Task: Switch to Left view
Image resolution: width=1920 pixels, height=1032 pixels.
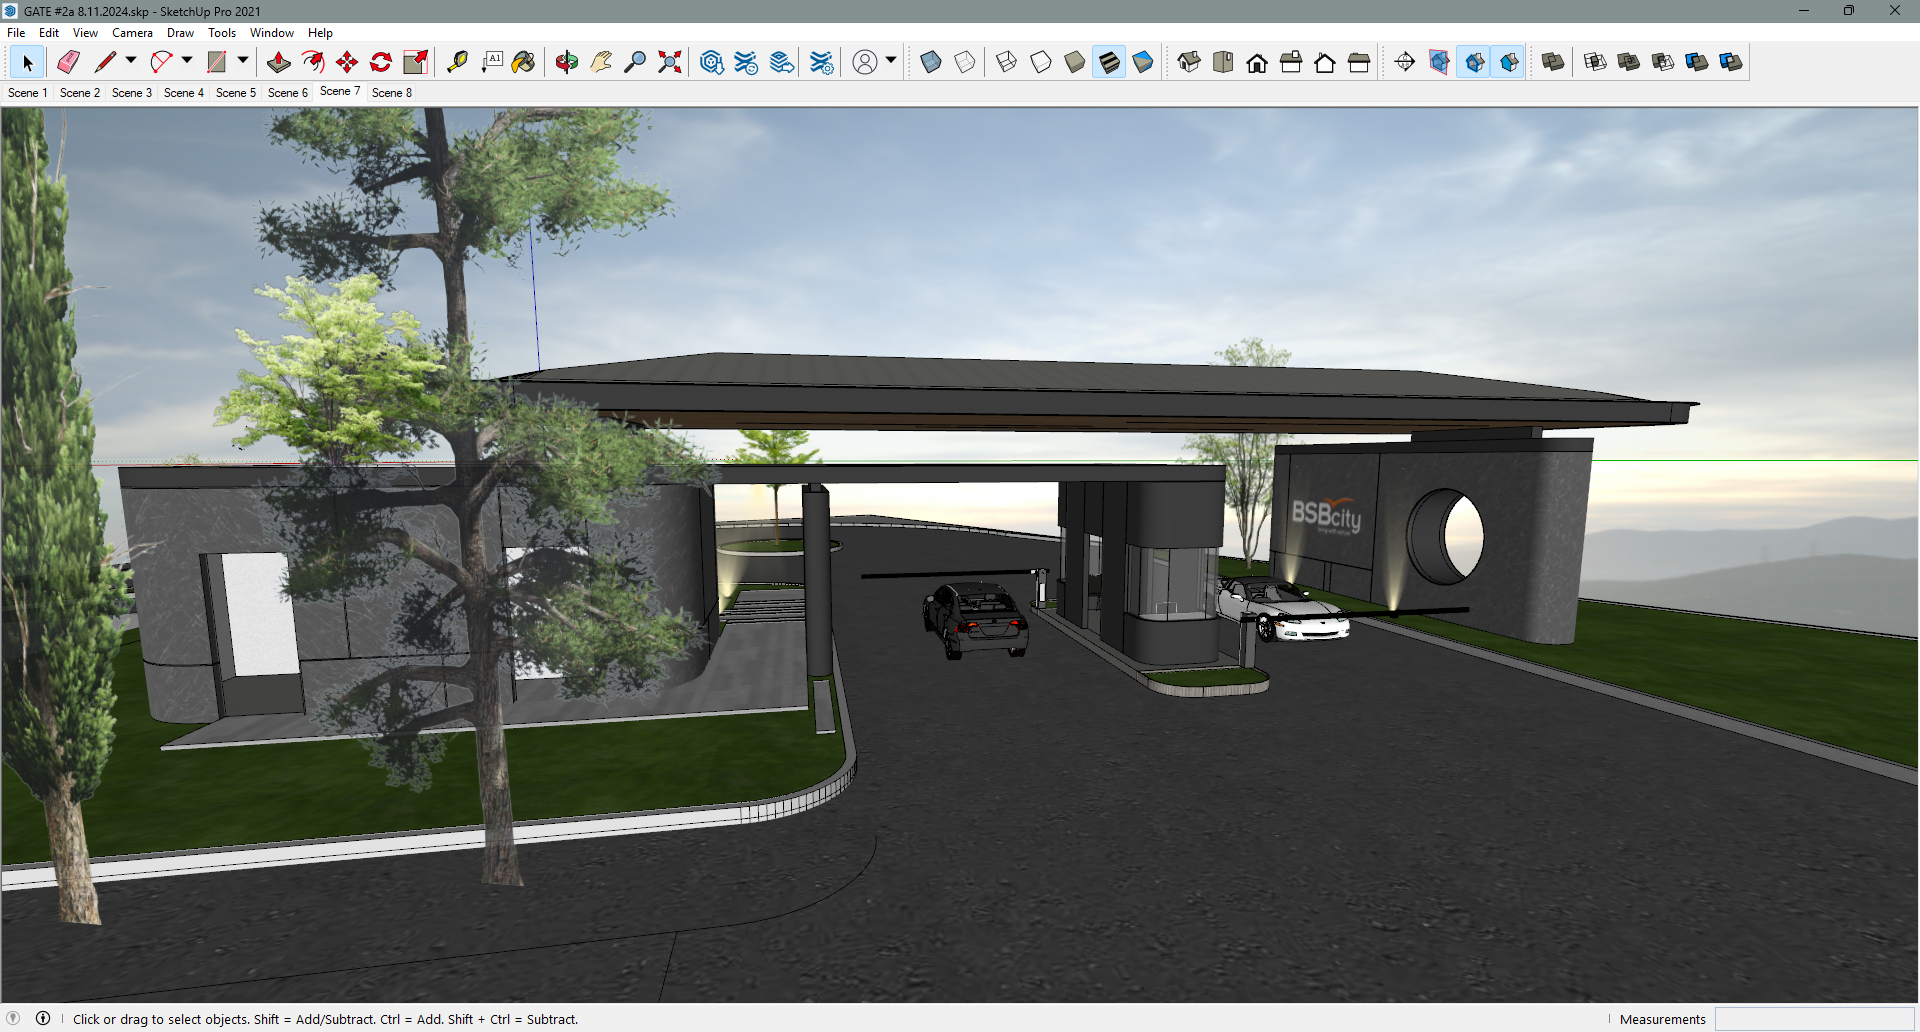Action: [x=1359, y=62]
